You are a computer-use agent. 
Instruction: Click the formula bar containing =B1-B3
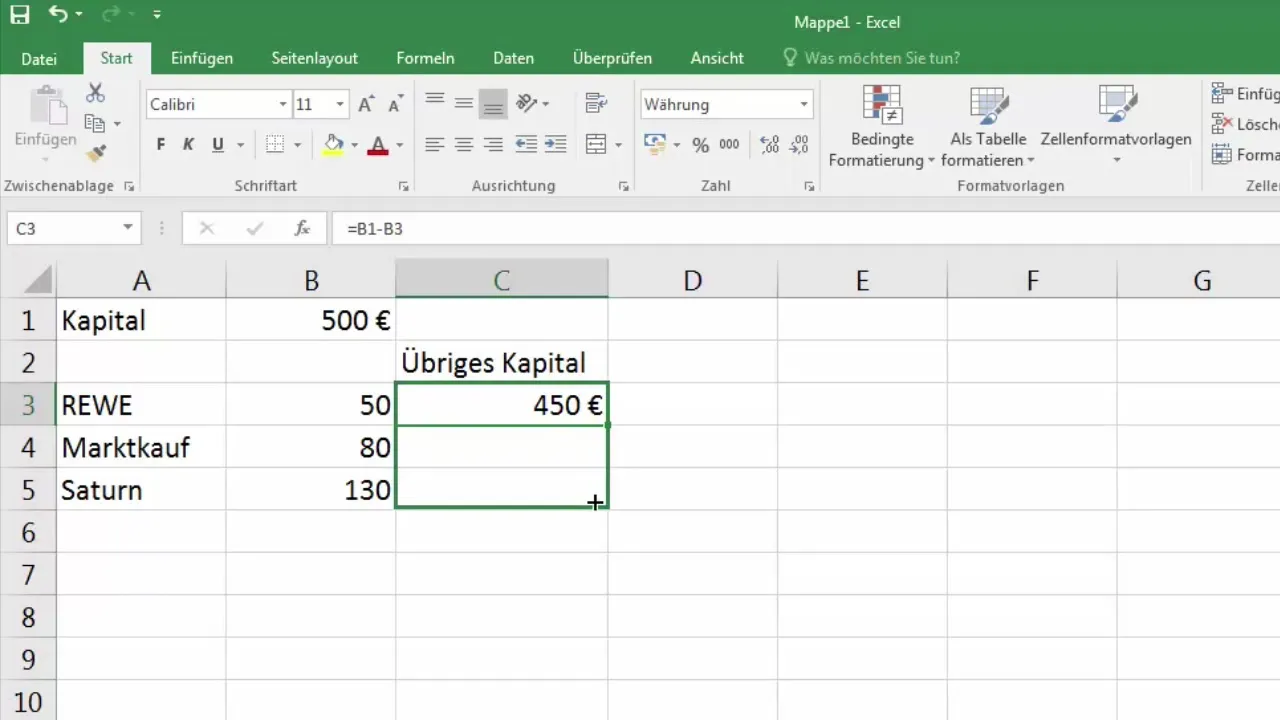pos(806,229)
